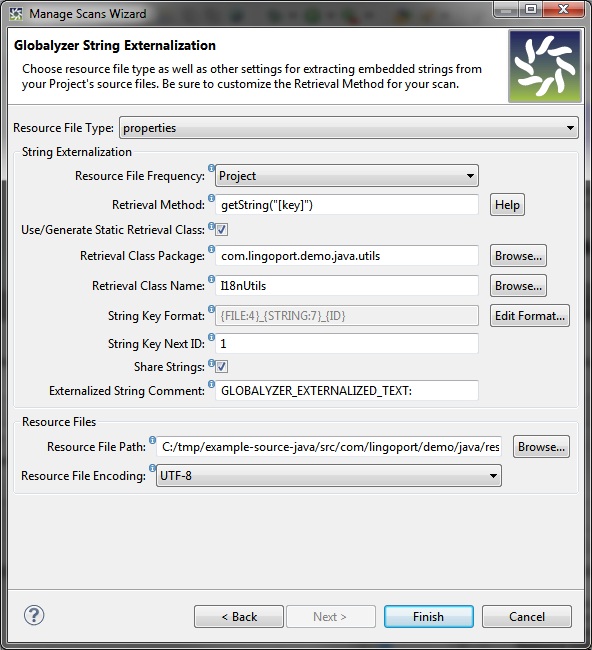Click the help question mark icon
This screenshot has height=650, width=592.
coord(34,615)
